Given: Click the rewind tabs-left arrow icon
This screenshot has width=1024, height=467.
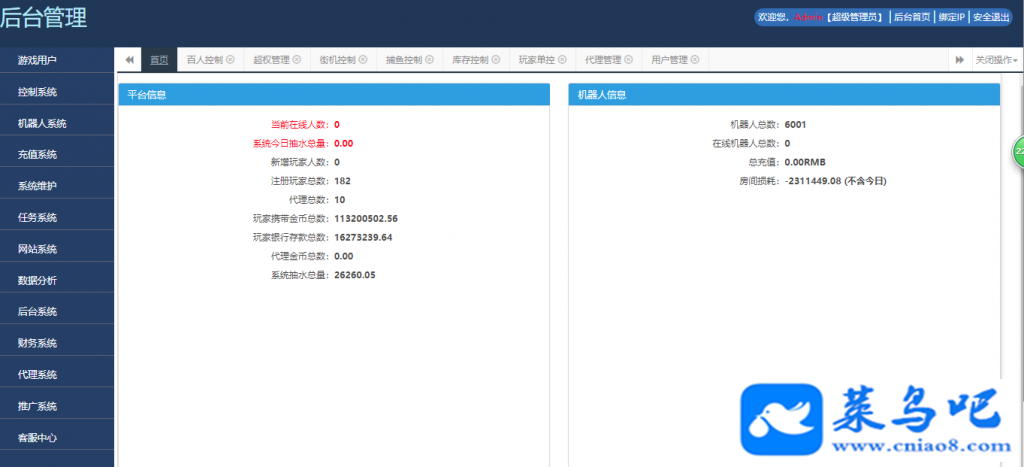Looking at the screenshot, I should (x=129, y=59).
